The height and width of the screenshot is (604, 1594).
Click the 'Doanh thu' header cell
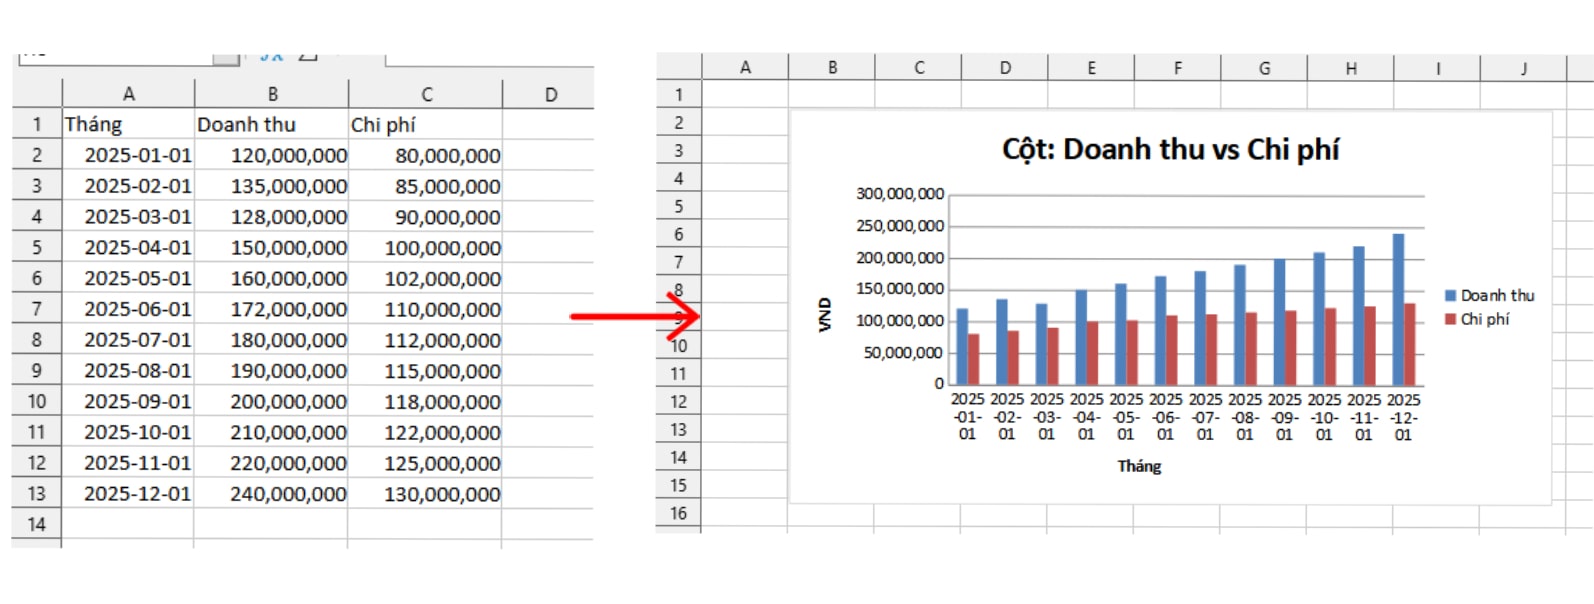271,124
